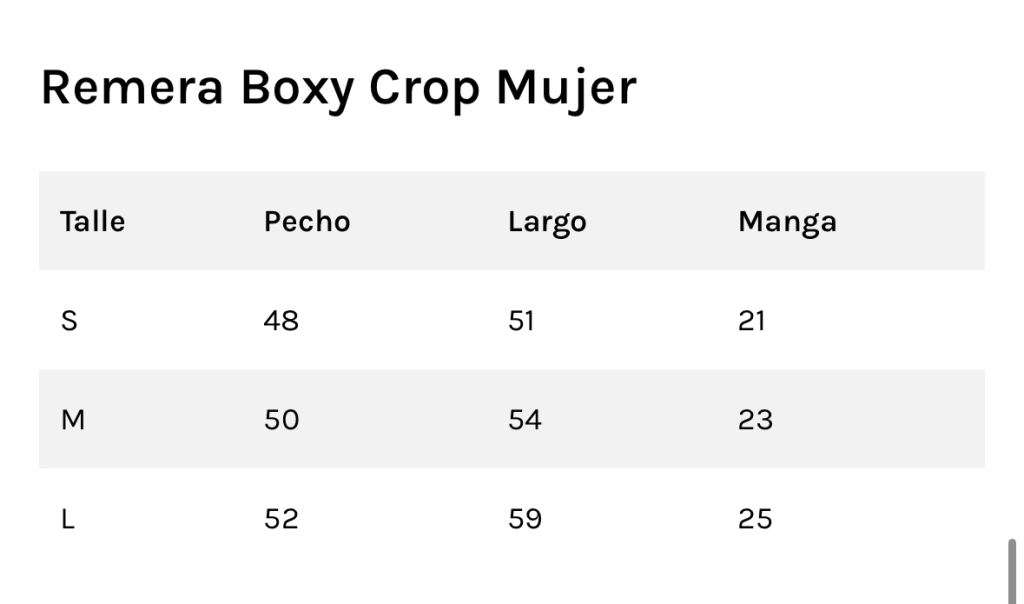Click the Manga value 21
1024x604 pixels.
click(x=752, y=321)
